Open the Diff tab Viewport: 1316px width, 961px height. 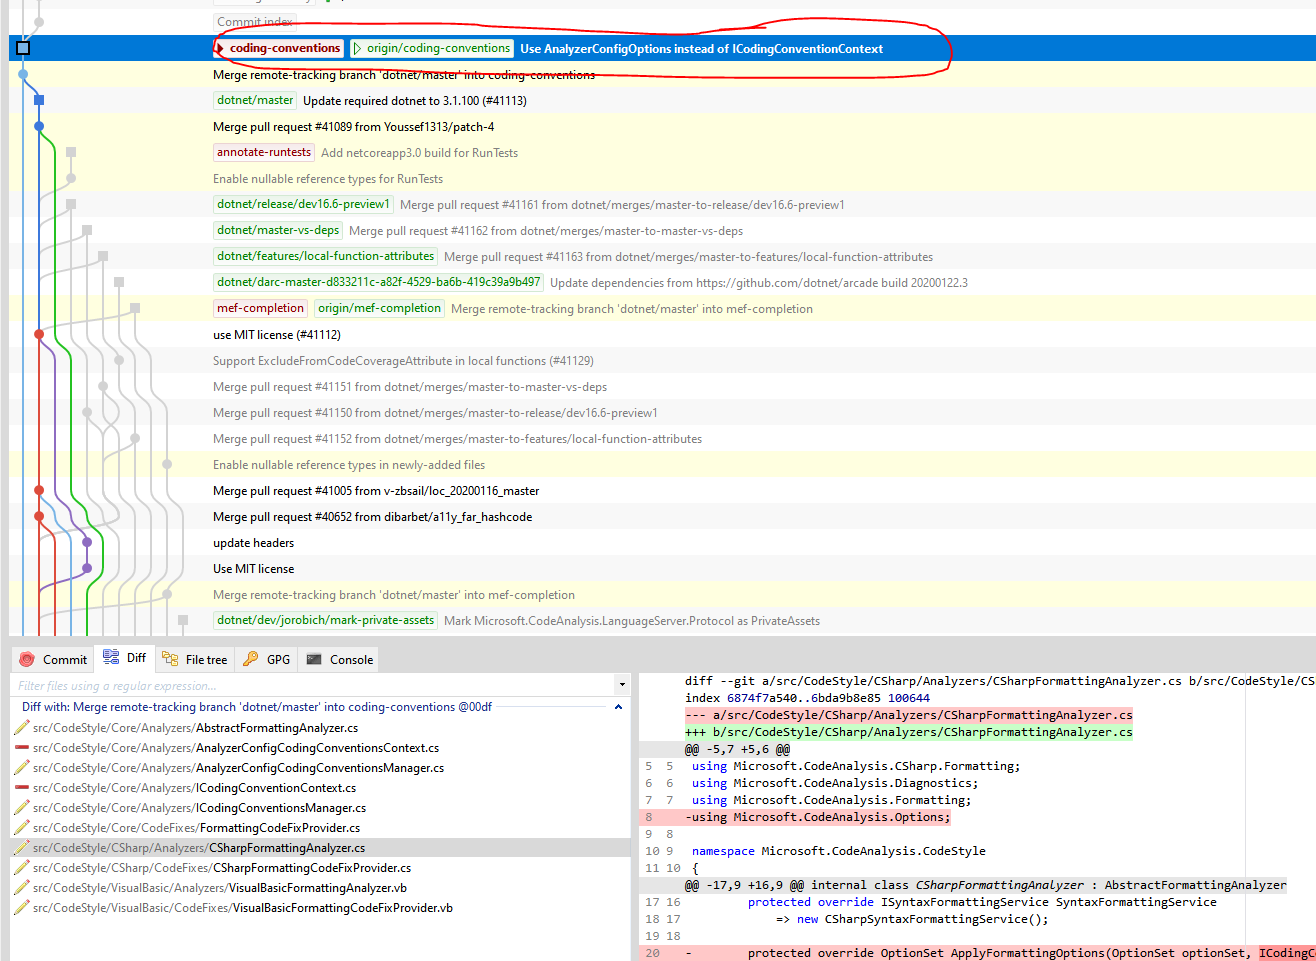tap(125, 658)
